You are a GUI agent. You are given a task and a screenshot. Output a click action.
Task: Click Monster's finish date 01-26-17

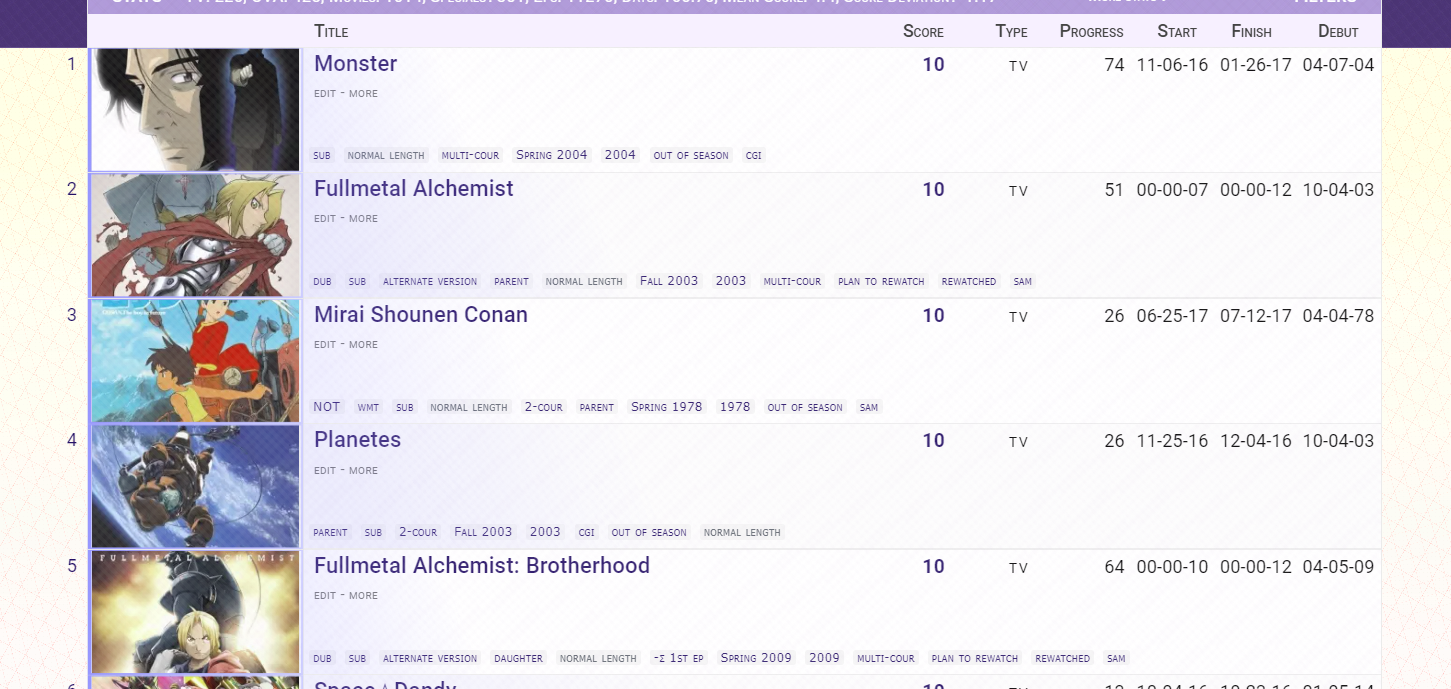[x=1256, y=65]
